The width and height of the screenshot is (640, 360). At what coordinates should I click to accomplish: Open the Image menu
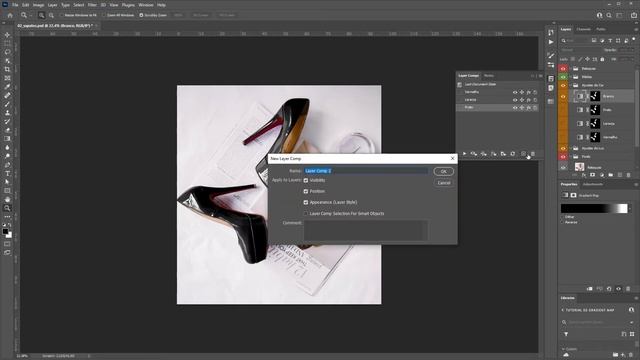click(38, 5)
